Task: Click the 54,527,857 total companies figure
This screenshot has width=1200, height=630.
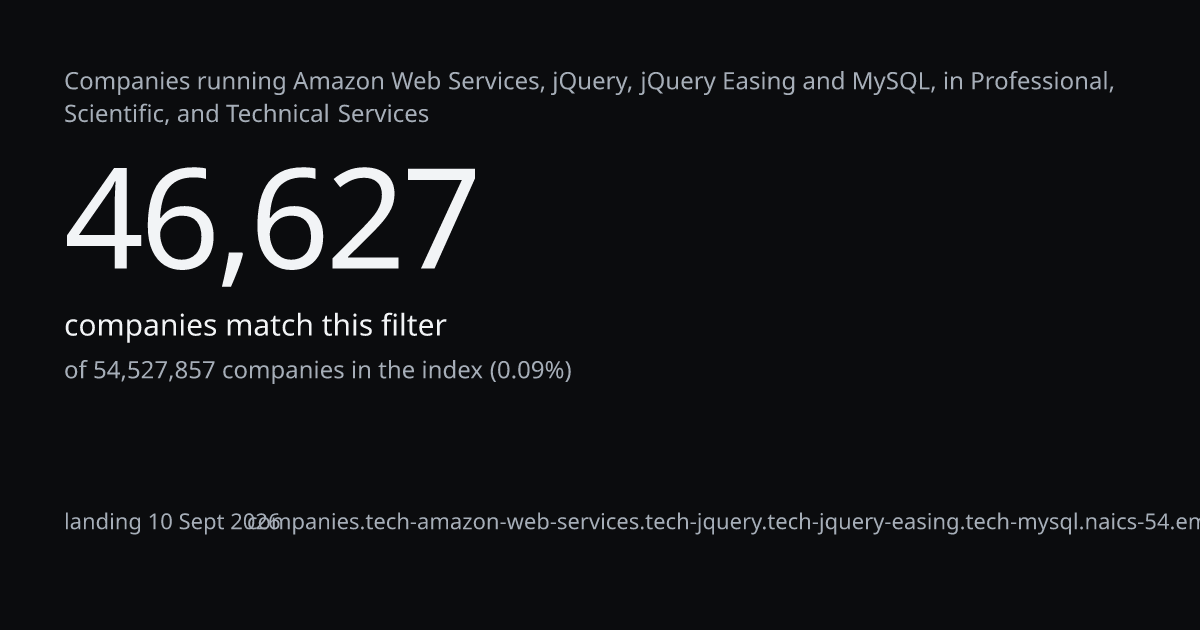Action: (154, 371)
